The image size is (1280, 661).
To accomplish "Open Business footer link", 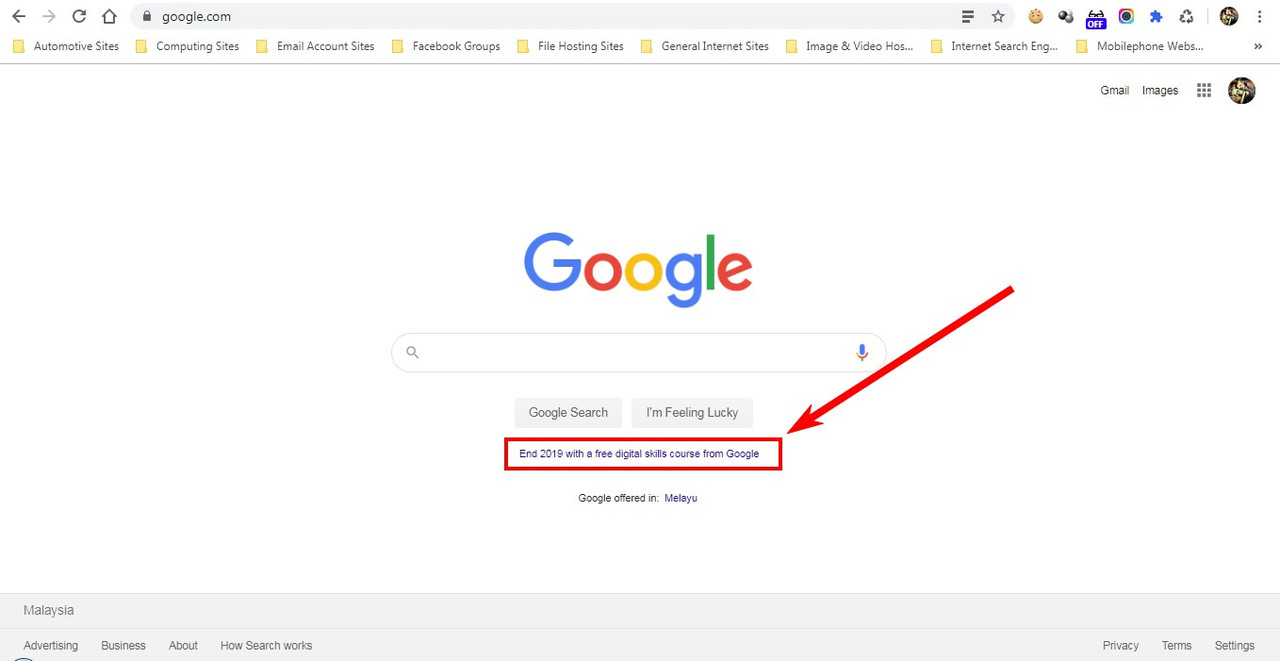I will (x=123, y=645).
